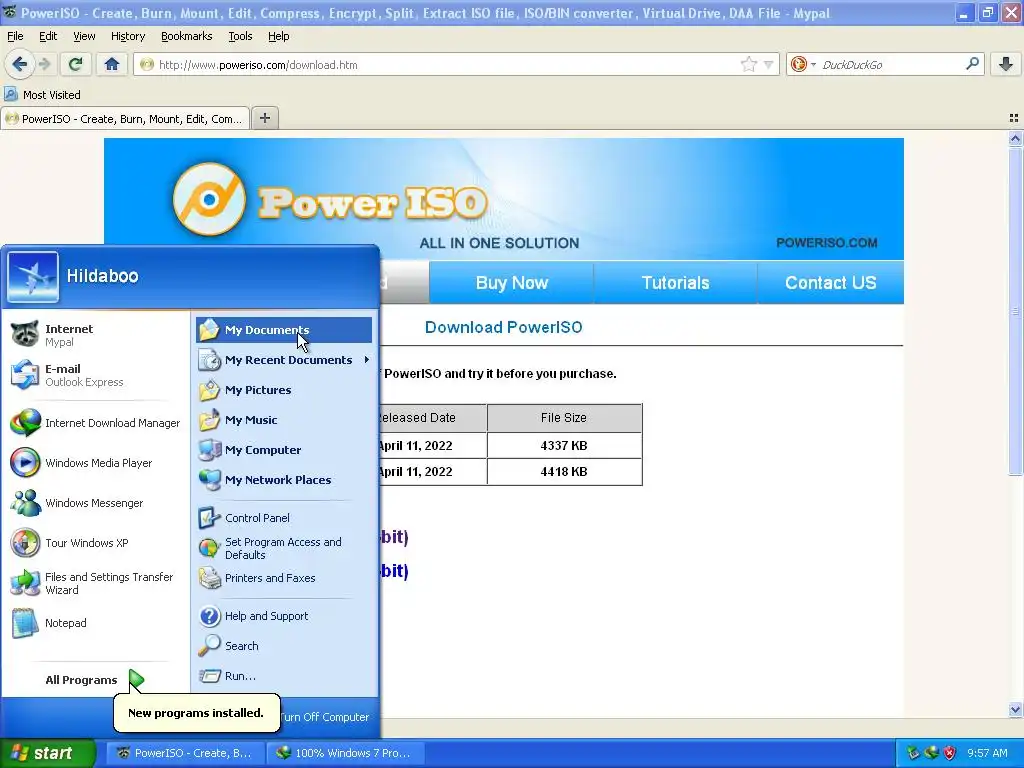Image resolution: width=1024 pixels, height=768 pixels.
Task: Click the forward navigation arrow
Action: pos(44,64)
